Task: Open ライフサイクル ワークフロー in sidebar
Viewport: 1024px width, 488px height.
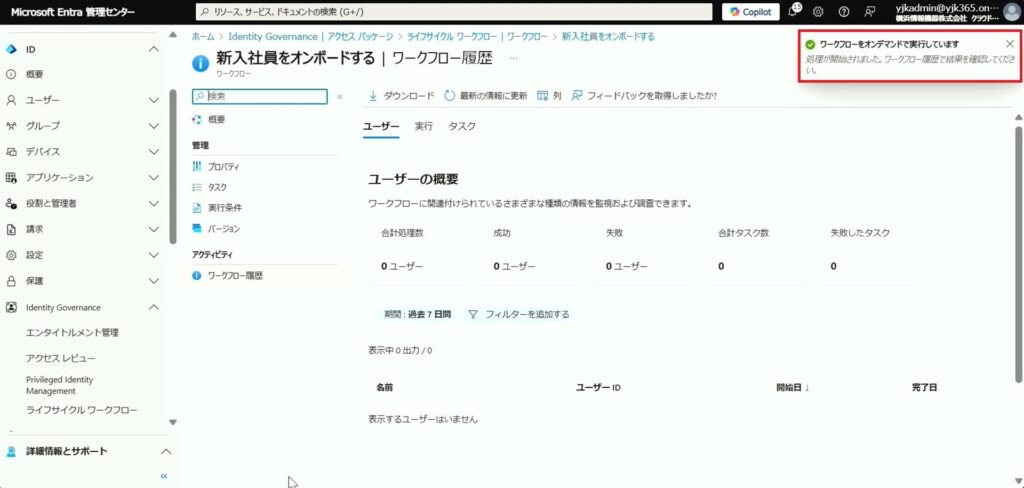Action: pyautogui.click(x=82, y=410)
